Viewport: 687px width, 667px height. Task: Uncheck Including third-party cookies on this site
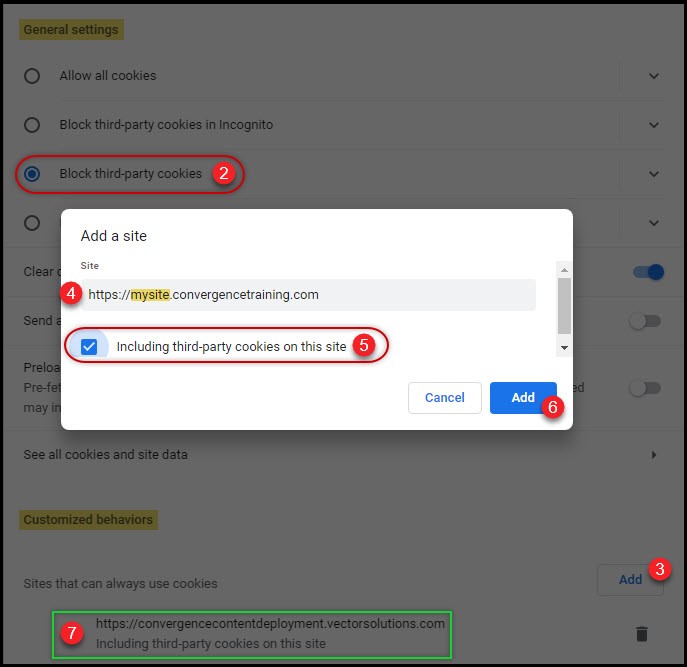tap(89, 347)
